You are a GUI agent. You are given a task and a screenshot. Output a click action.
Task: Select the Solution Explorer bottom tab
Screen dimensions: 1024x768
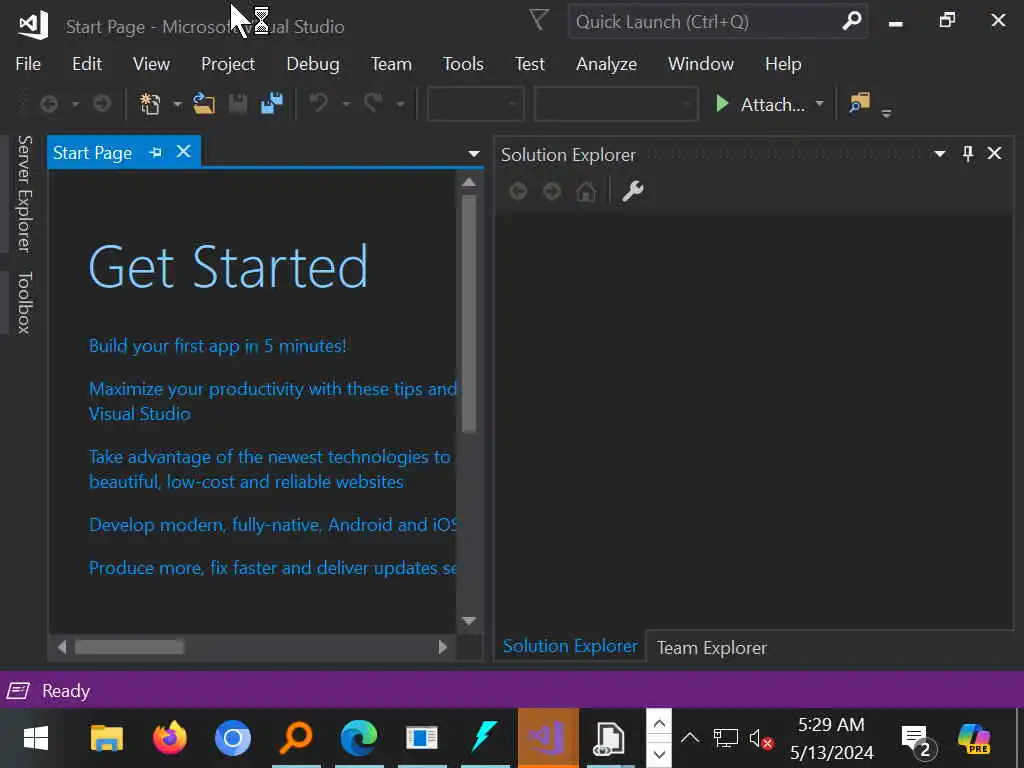pos(569,646)
